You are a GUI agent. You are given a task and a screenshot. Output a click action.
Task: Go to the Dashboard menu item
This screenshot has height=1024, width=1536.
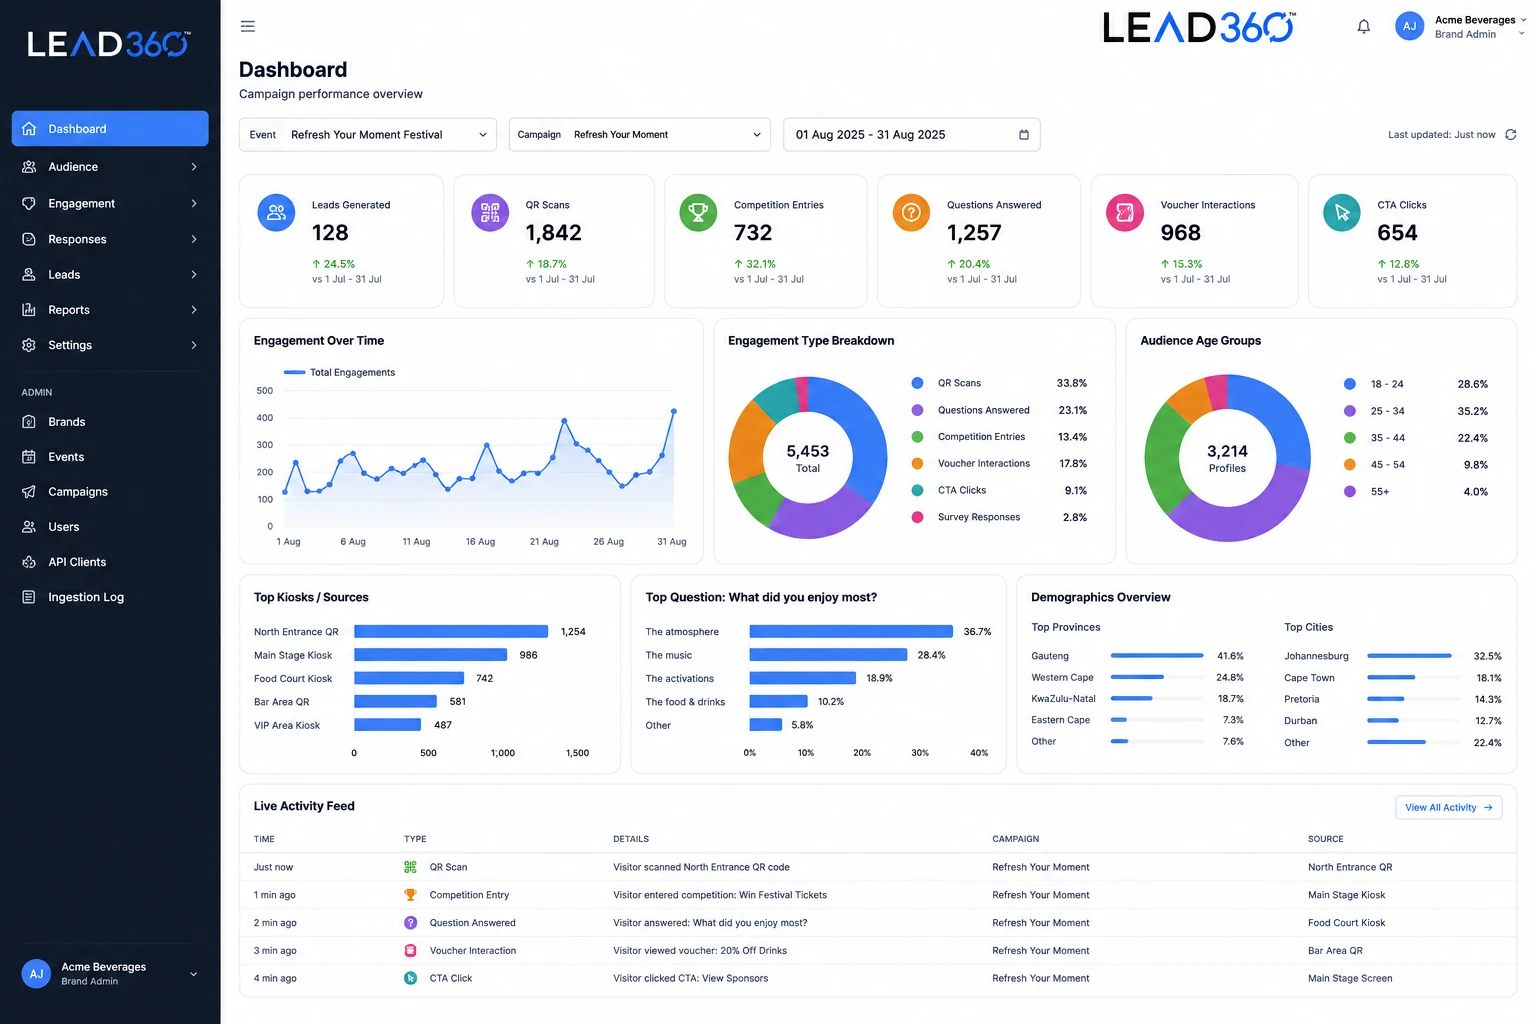(110, 129)
